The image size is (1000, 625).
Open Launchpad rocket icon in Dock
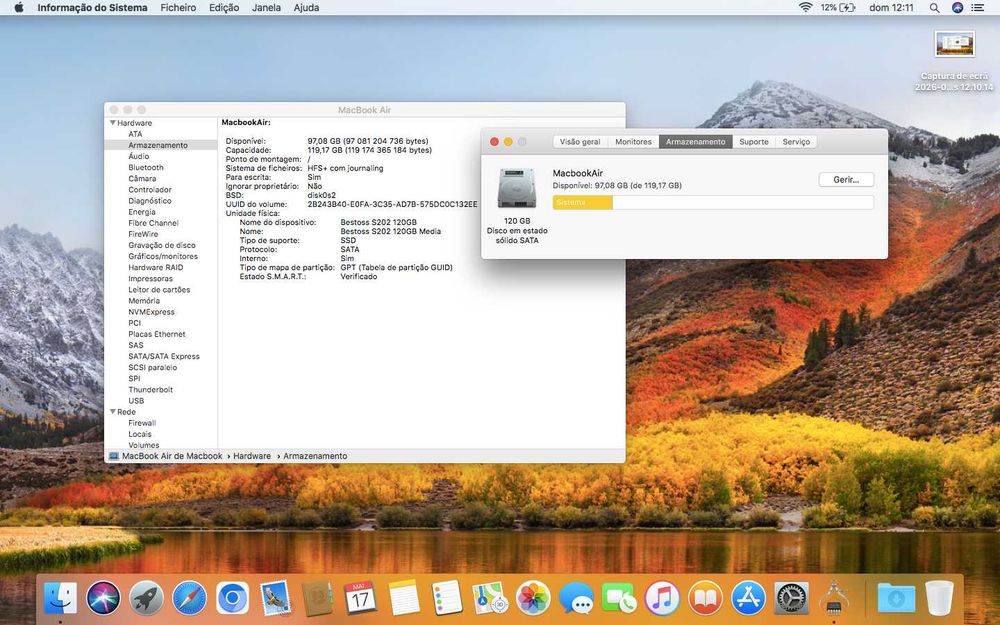click(x=147, y=599)
